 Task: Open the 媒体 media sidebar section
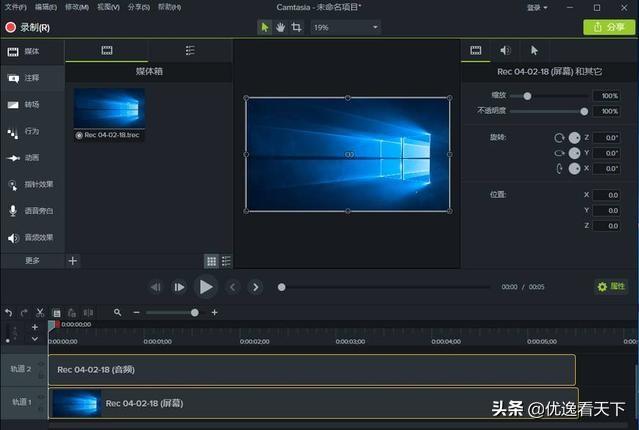32,51
